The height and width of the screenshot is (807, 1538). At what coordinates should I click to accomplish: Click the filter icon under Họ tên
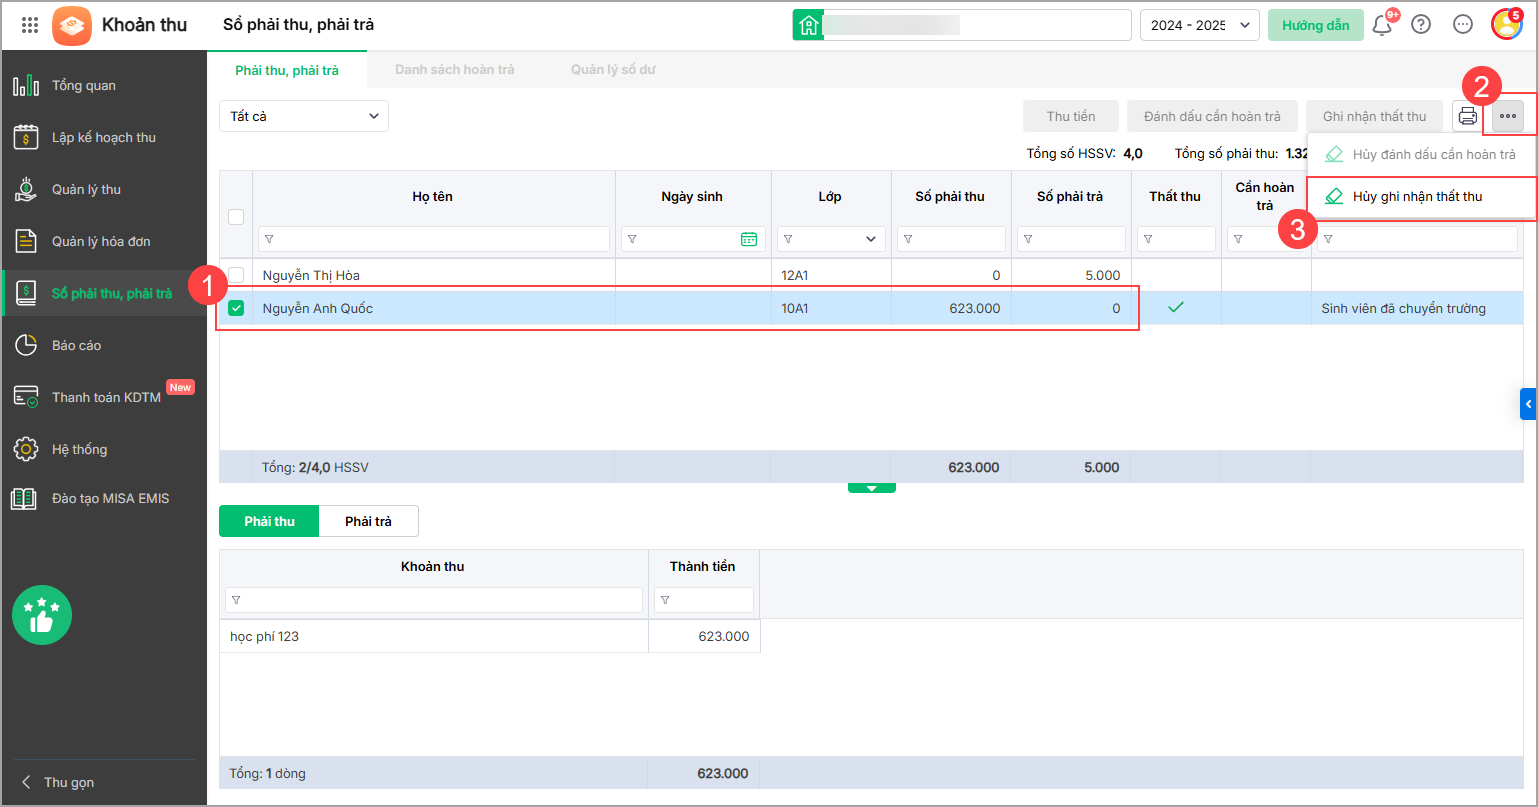[269, 239]
